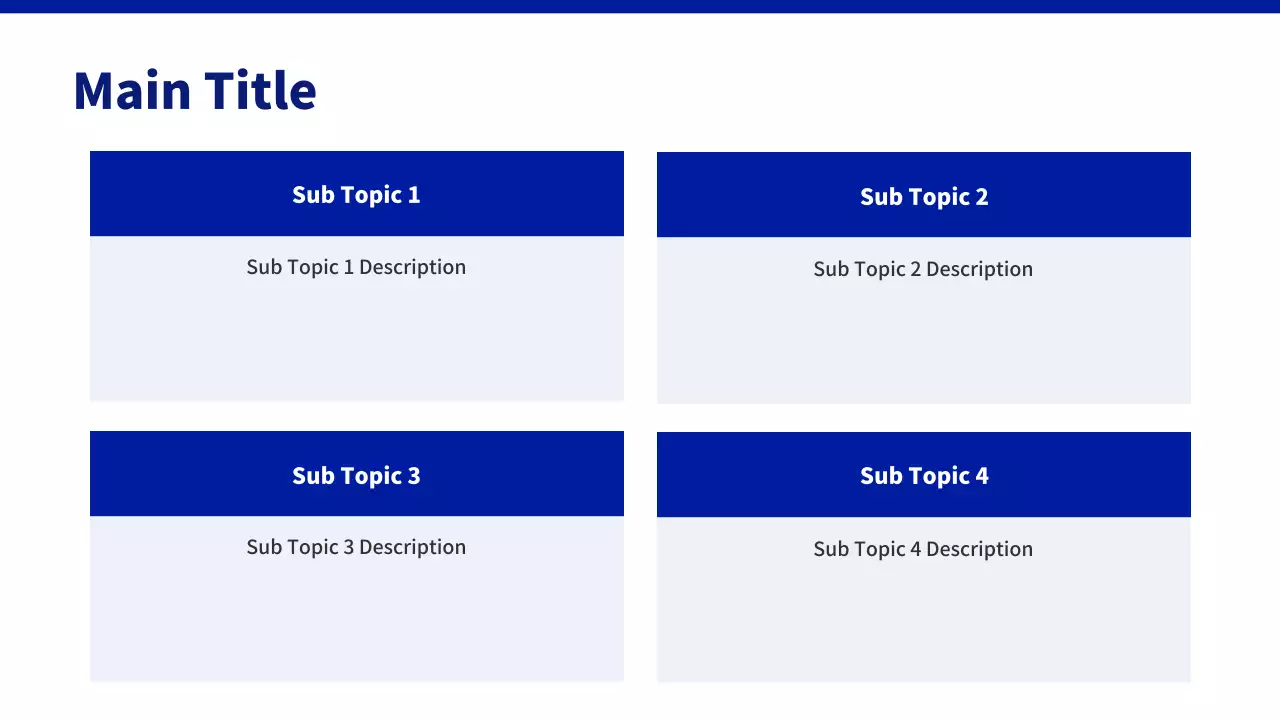Click empty space below Sub Topic 2 Description
1280x720 pixels.
(x=923, y=347)
